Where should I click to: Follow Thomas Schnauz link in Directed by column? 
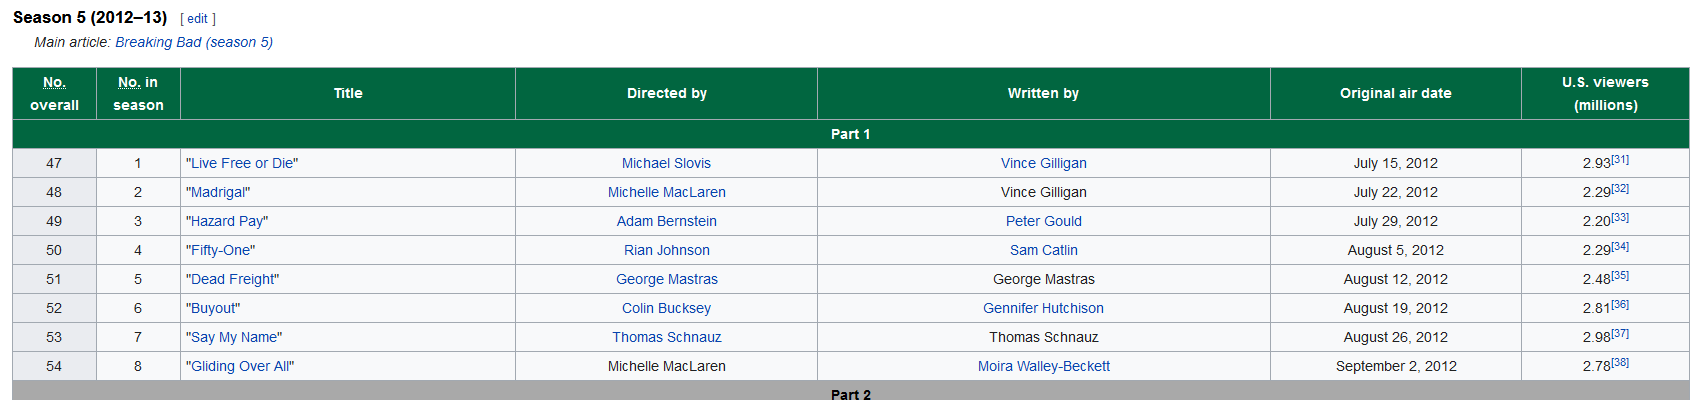pyautogui.click(x=666, y=337)
